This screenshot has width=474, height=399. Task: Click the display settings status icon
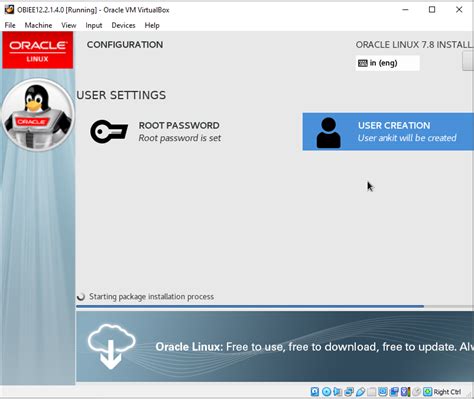pos(383,392)
